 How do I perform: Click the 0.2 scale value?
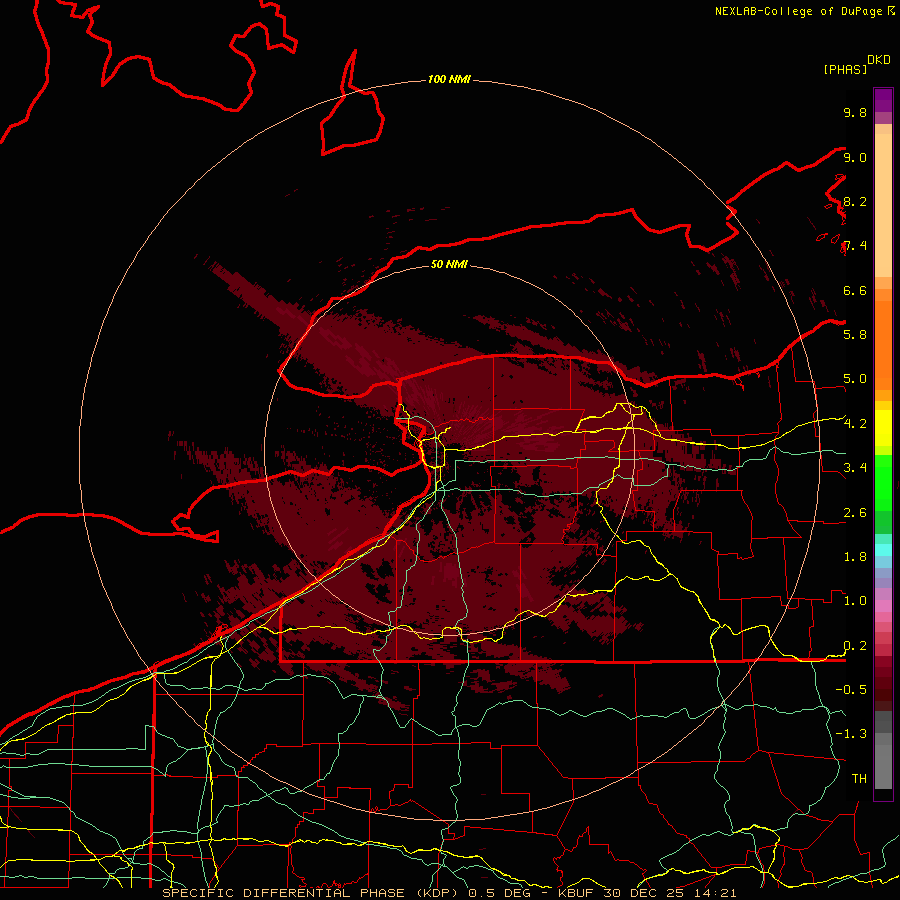[x=855, y=646]
